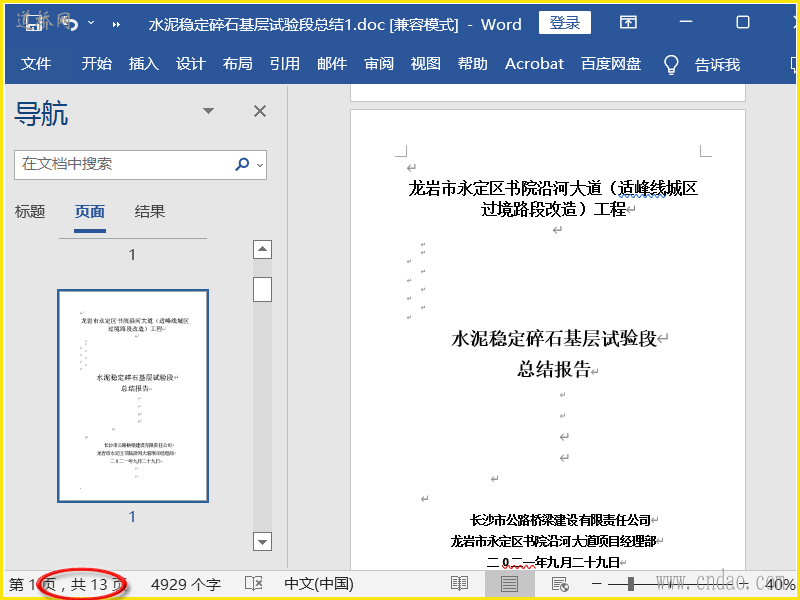
Task: Click the date line 二0二一年九月二十九日
Action: pos(553,562)
